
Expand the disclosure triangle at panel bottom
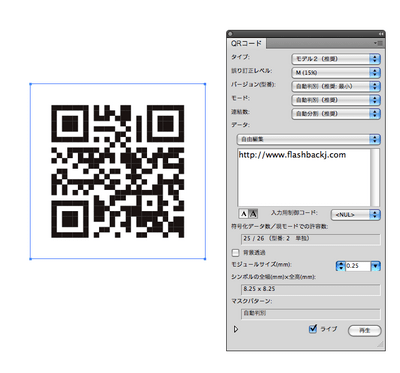[236, 329]
